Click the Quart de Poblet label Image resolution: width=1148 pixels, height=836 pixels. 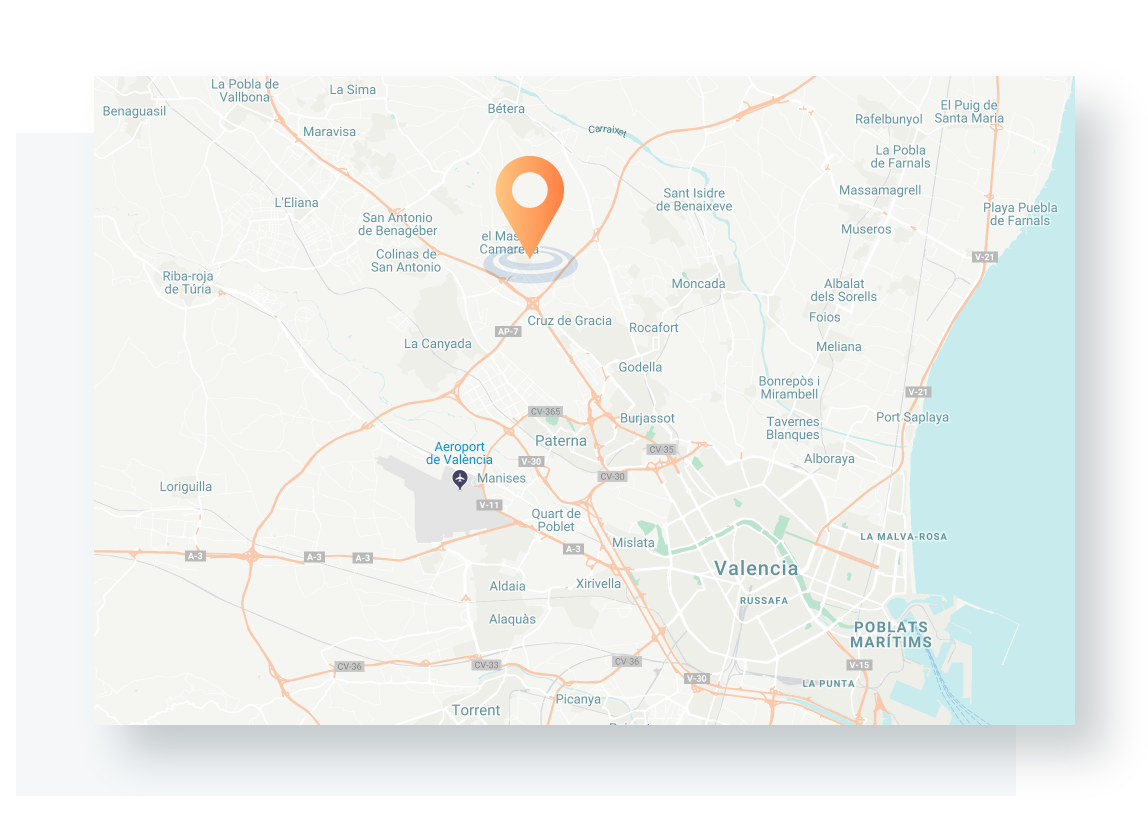coord(556,520)
